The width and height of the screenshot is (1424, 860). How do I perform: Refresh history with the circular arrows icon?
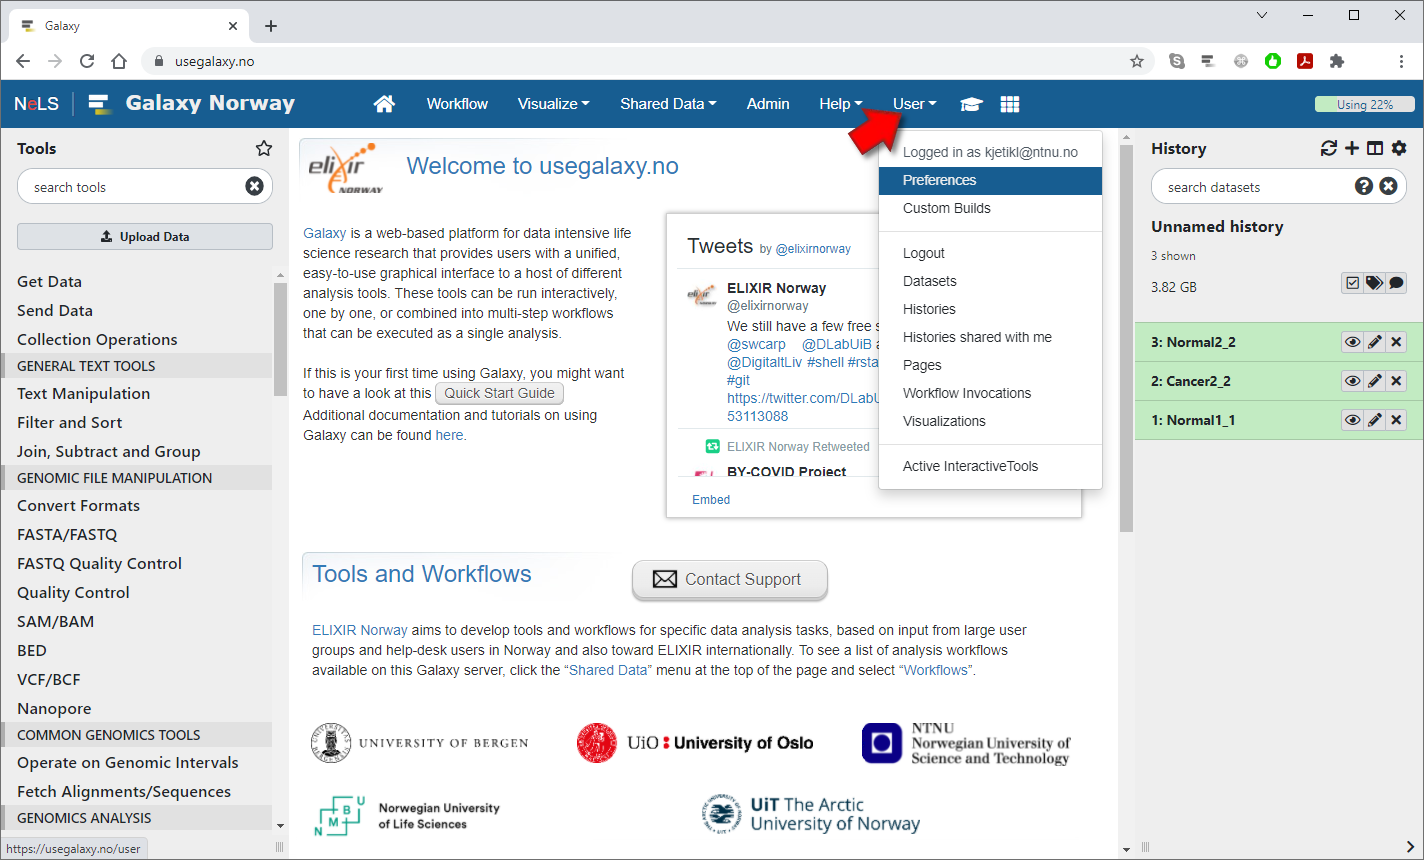(x=1328, y=148)
